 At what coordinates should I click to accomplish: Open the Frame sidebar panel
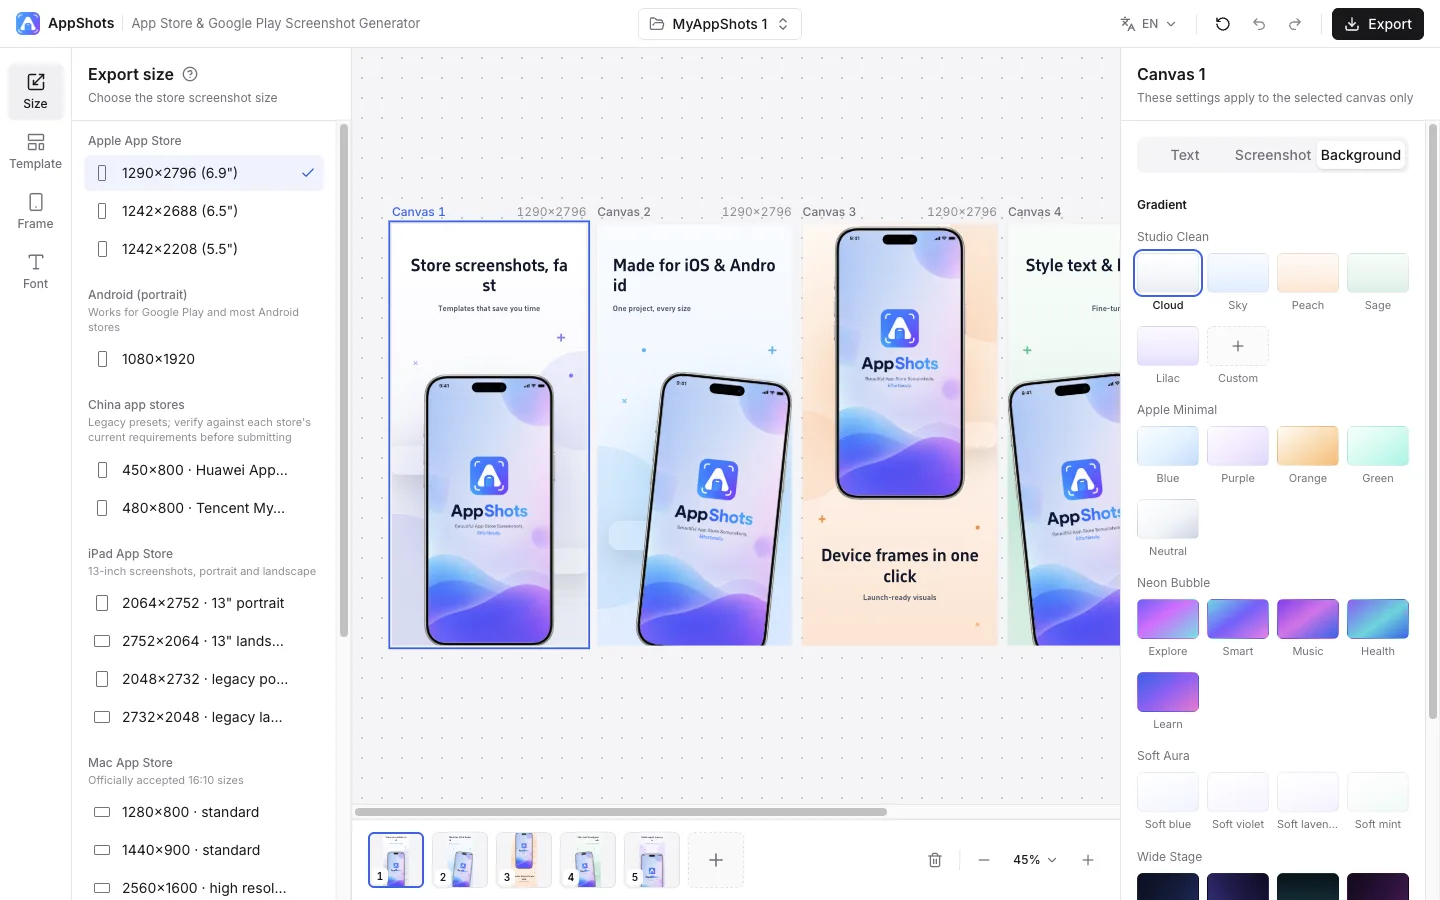coord(35,211)
